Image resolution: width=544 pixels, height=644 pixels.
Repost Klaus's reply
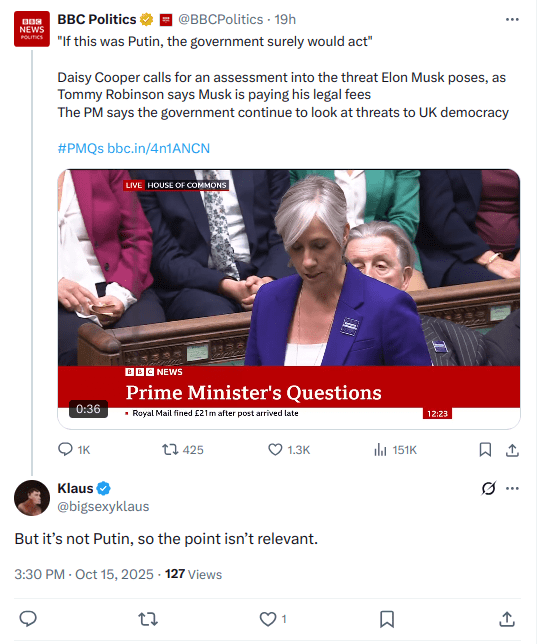pyautogui.click(x=148, y=619)
